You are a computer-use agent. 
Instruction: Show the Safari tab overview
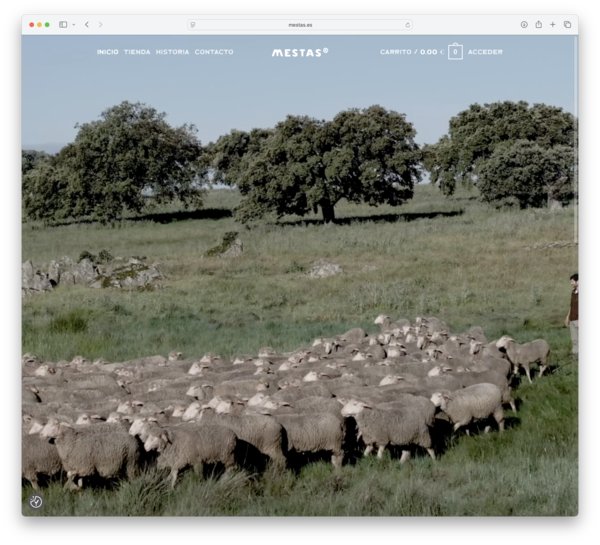(x=567, y=24)
